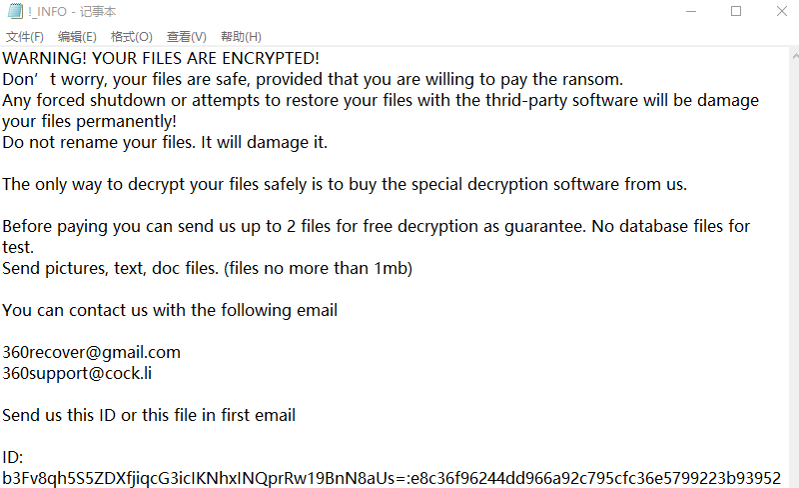Viewport: 799px width, 488px height.
Task: Place cursor in "Do not rename your files" line
Action: click(x=165, y=142)
